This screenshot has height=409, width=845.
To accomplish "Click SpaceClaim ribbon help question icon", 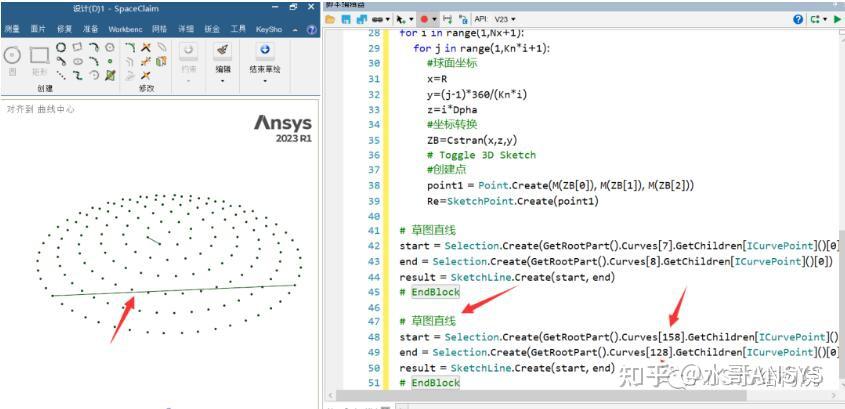I will 311,30.
